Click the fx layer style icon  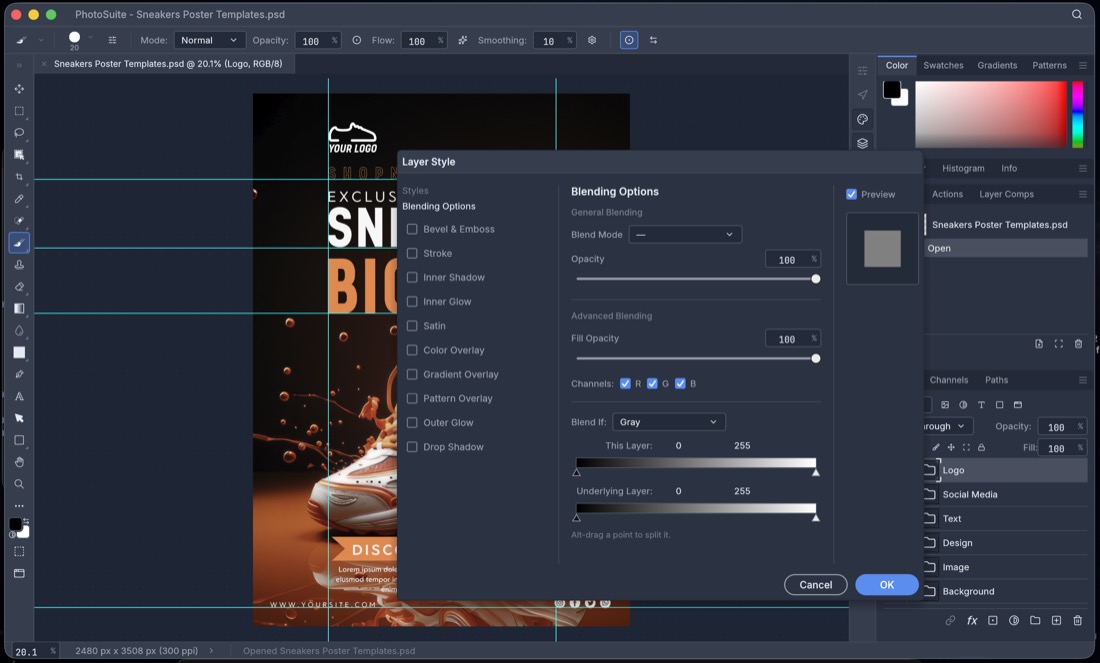(x=972, y=620)
